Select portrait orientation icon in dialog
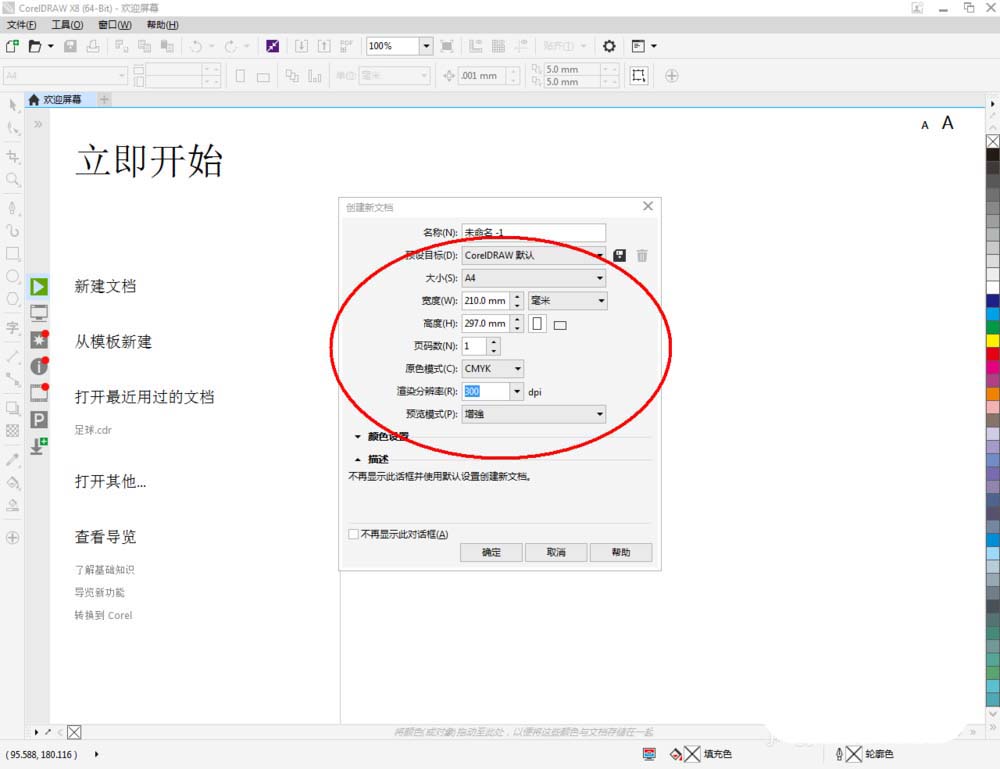The image size is (1000, 769). 538,324
